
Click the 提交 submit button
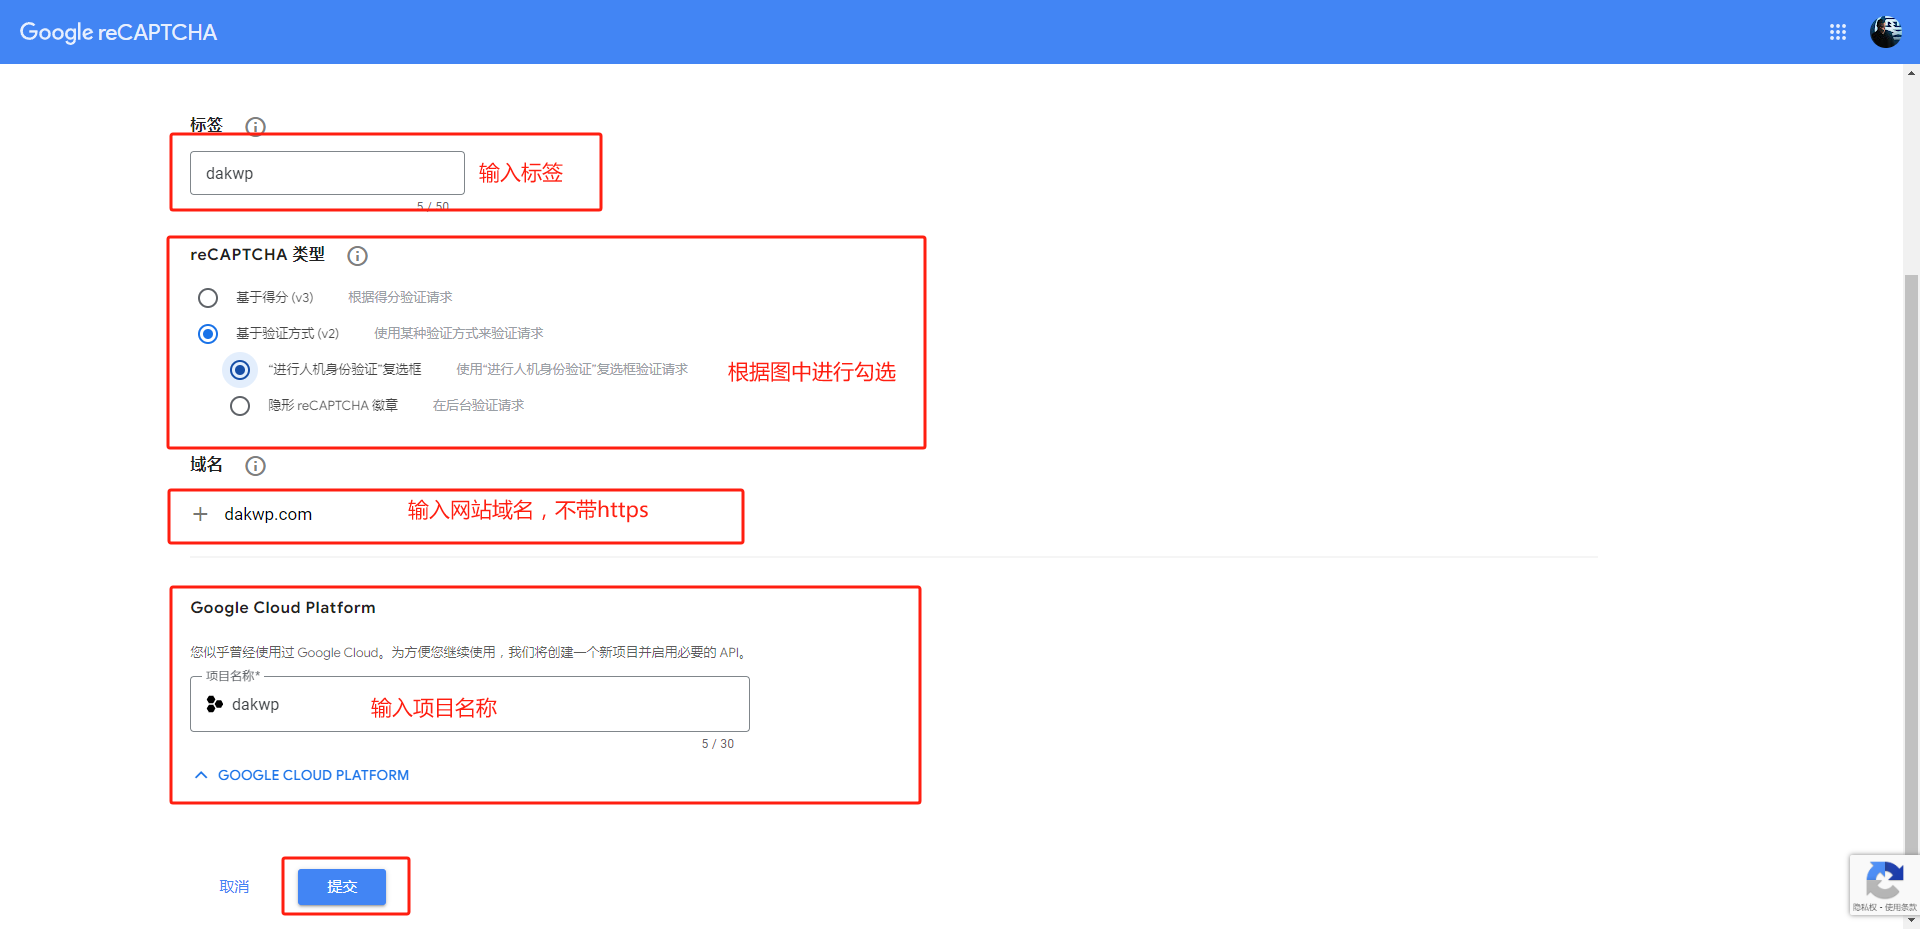[342, 887]
